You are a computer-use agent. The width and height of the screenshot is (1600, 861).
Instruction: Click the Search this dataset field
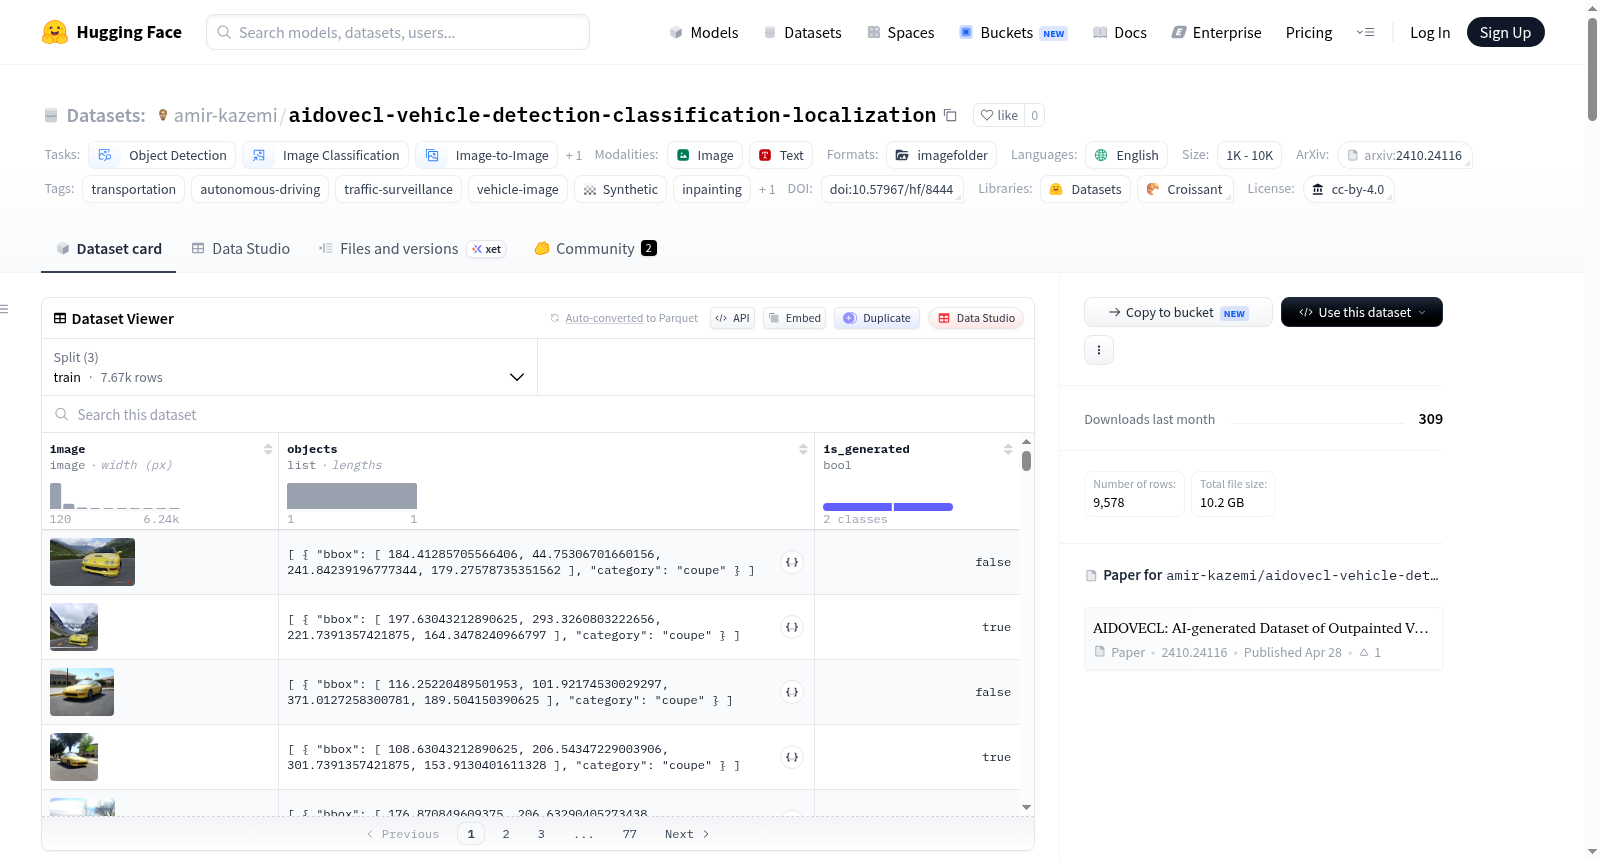click(538, 414)
